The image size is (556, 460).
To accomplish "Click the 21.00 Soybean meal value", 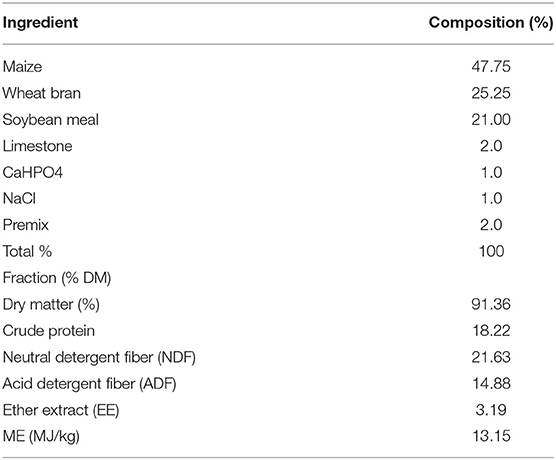I will tap(491, 120).
